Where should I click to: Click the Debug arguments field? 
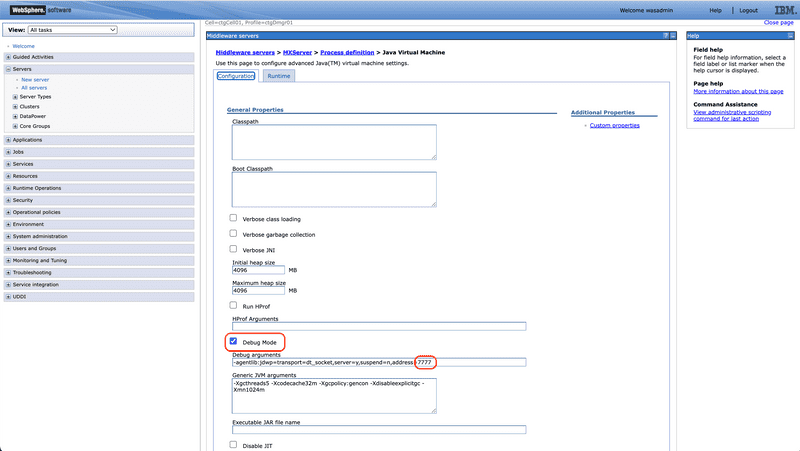point(379,362)
